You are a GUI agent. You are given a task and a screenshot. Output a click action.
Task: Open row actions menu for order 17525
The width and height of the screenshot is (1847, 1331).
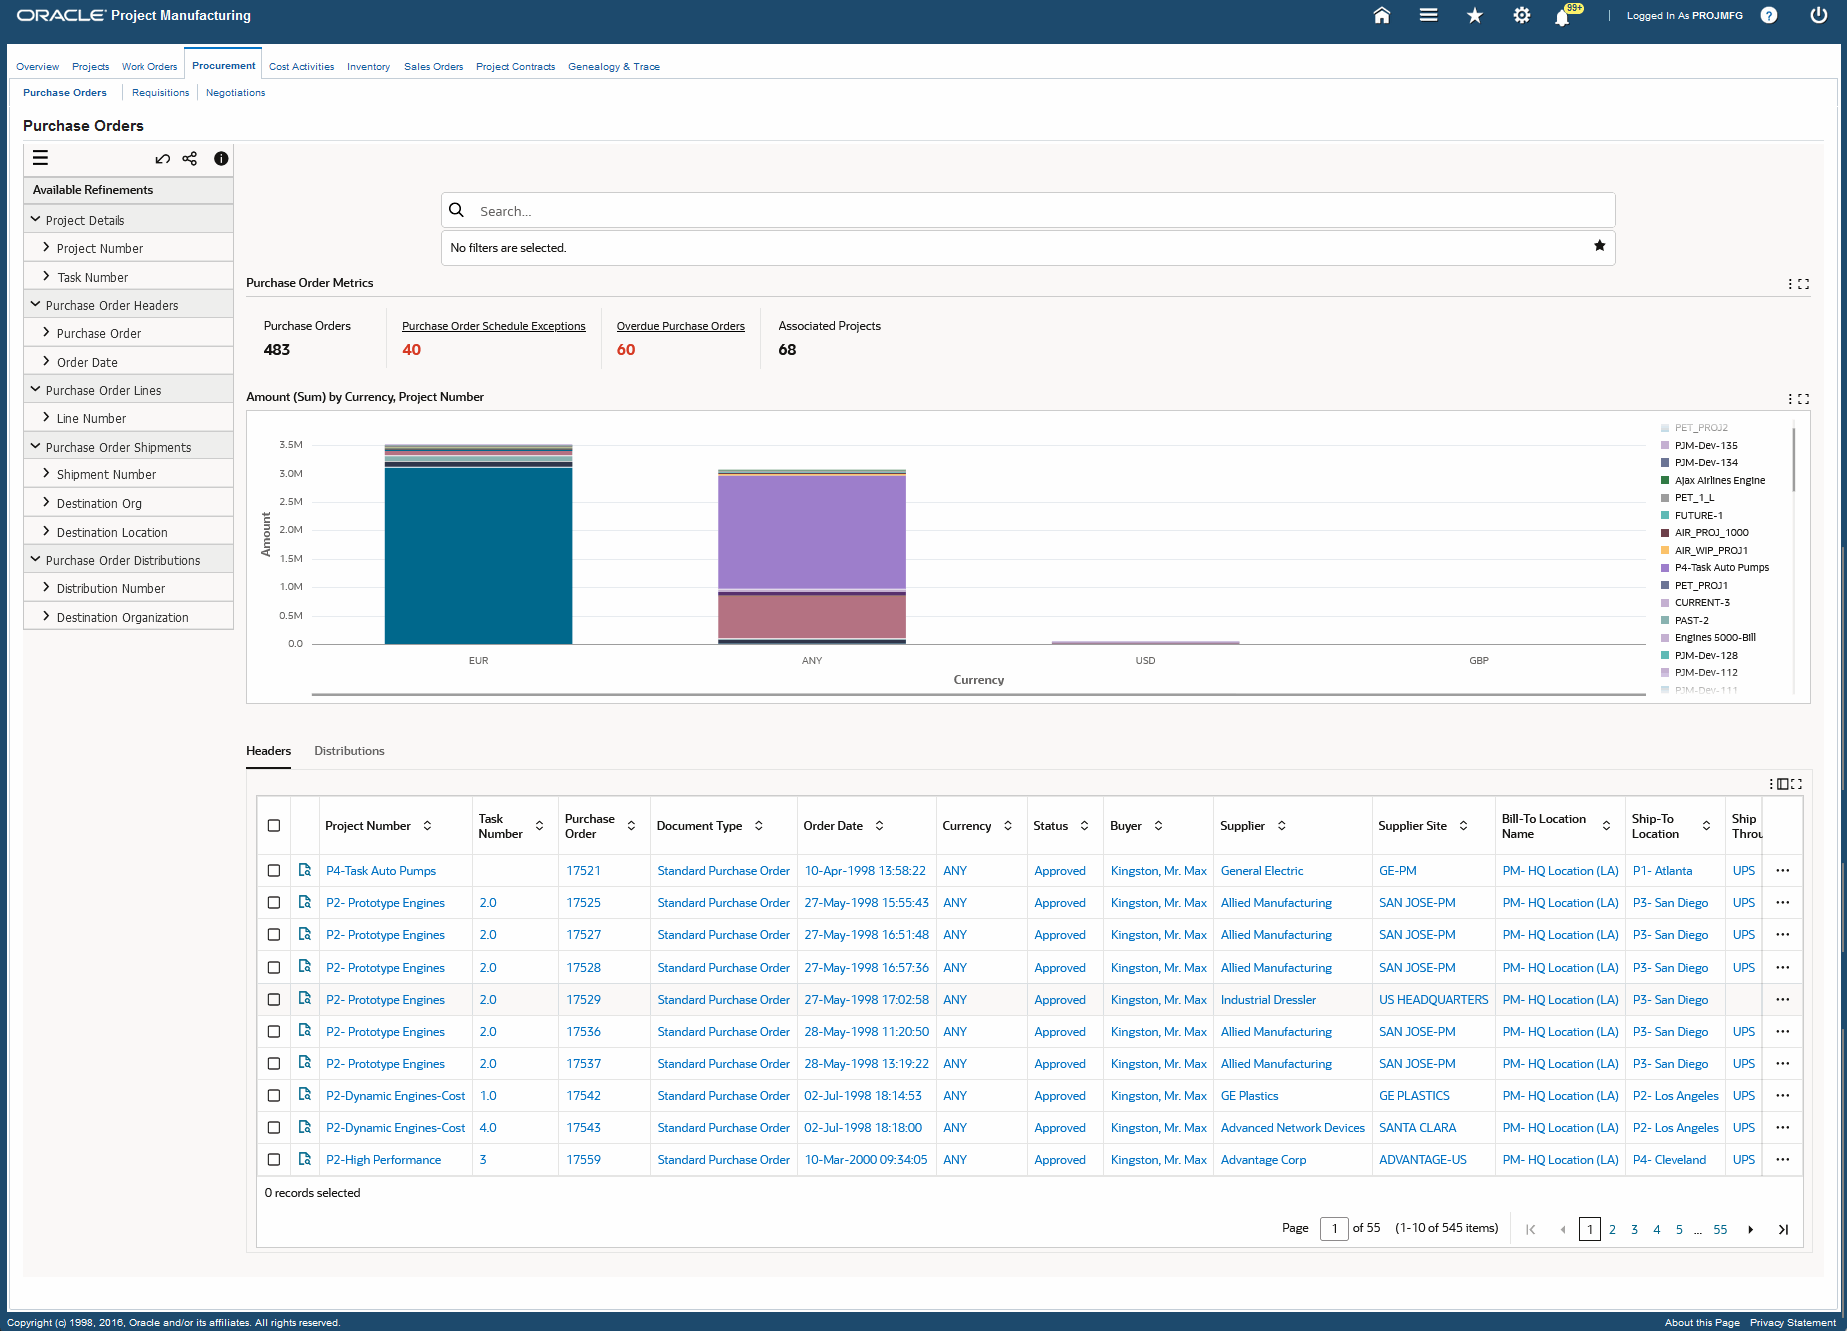pyautogui.click(x=1782, y=902)
